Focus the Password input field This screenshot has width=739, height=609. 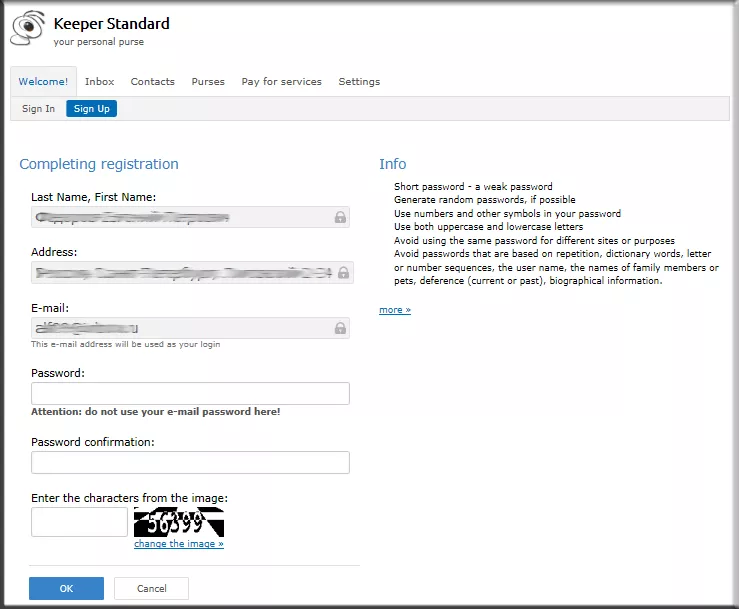coord(190,393)
